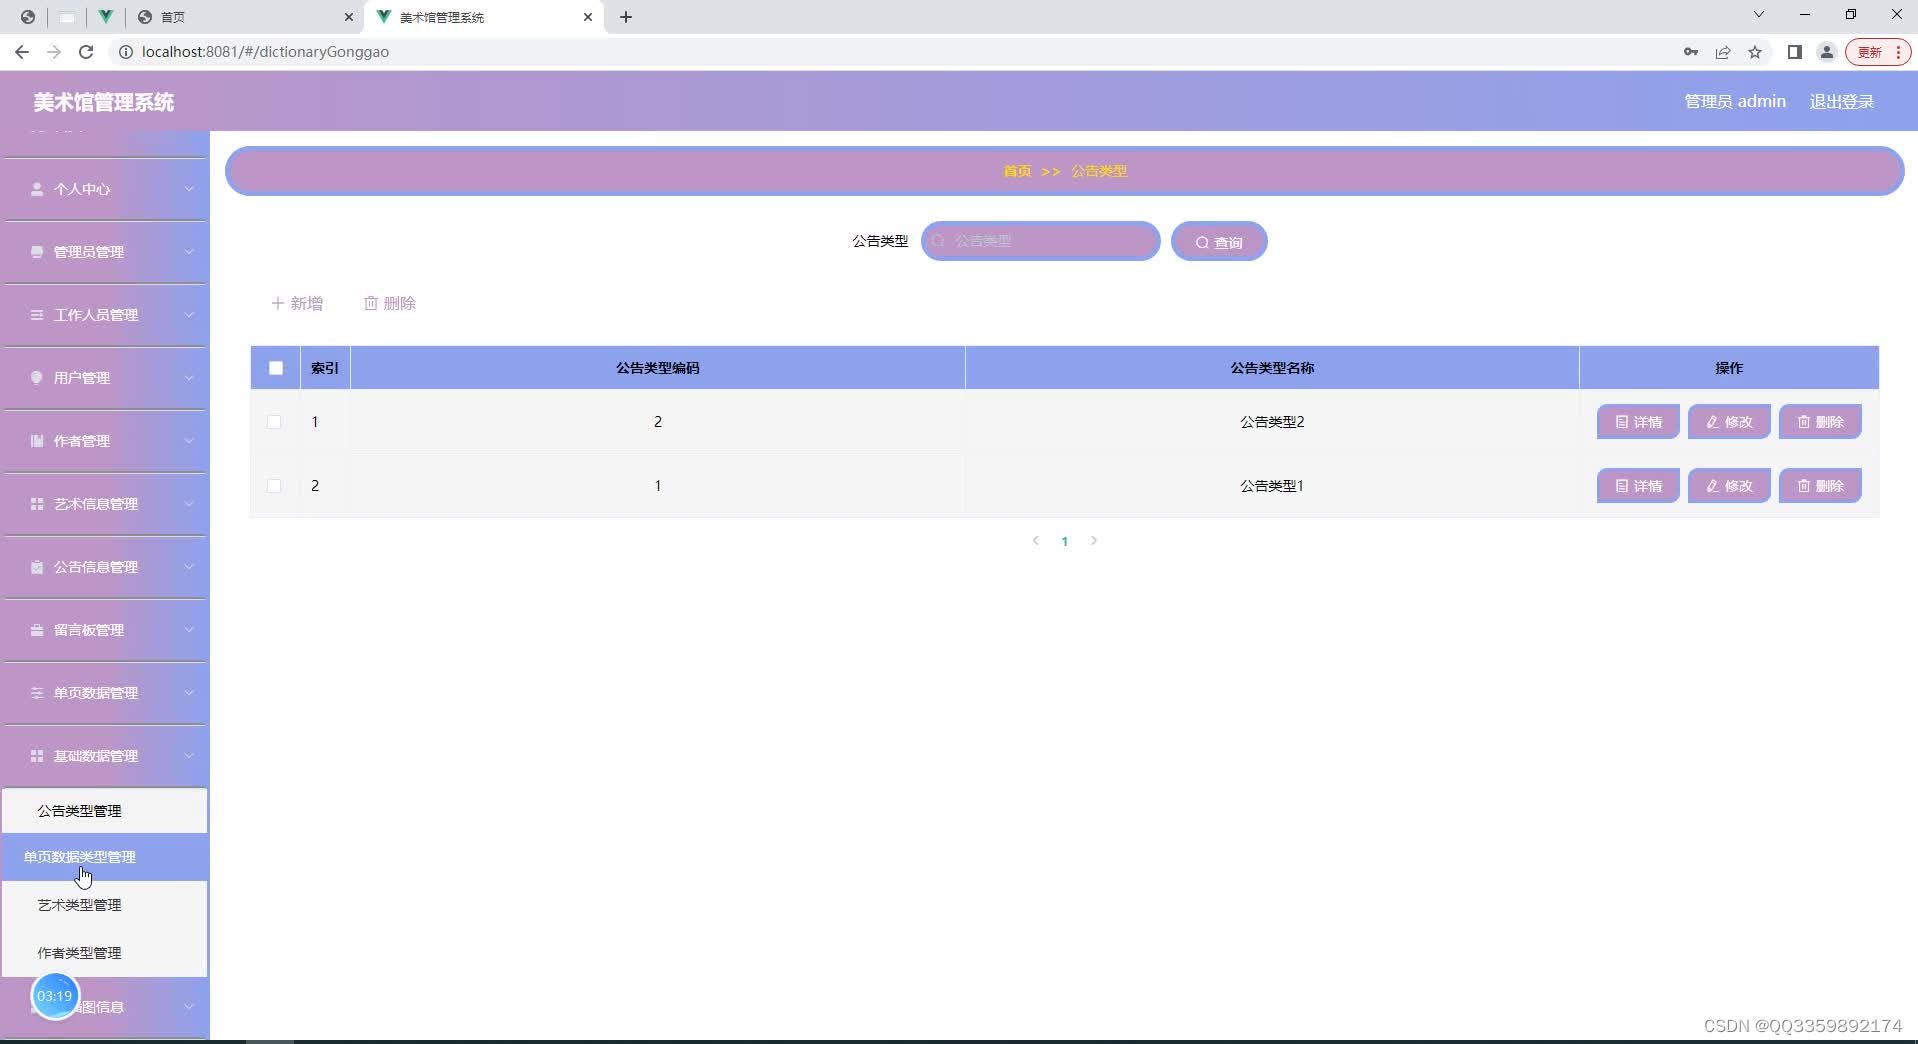Open the browser share icon
1918x1044 pixels.
[1723, 52]
